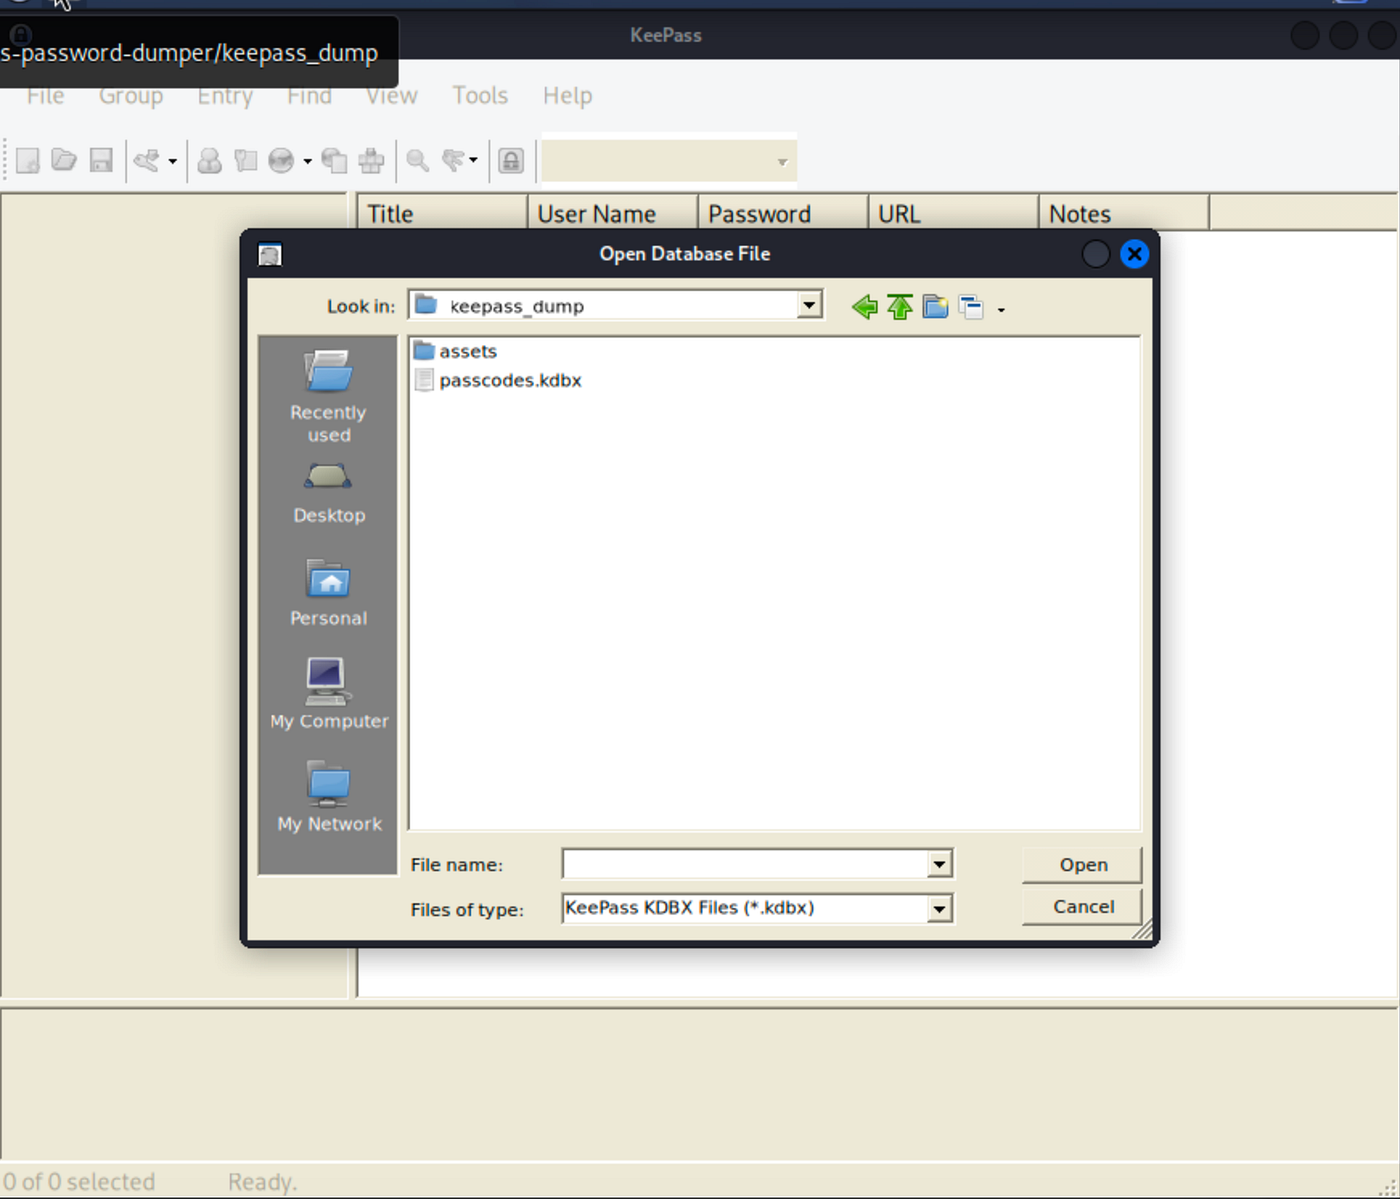The image size is (1400, 1199).
Task: Select My Network in sidebar
Action: tap(329, 797)
